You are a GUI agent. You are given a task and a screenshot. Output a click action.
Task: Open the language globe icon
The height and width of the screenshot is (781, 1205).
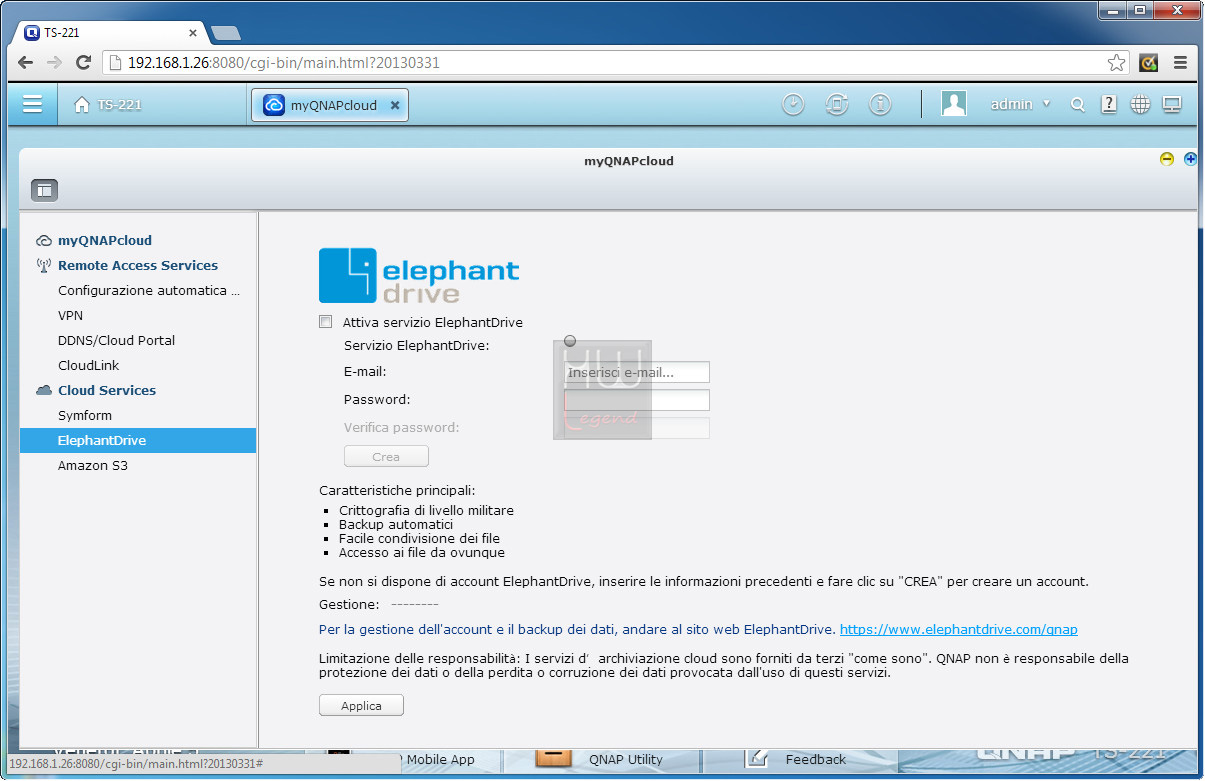click(x=1140, y=104)
